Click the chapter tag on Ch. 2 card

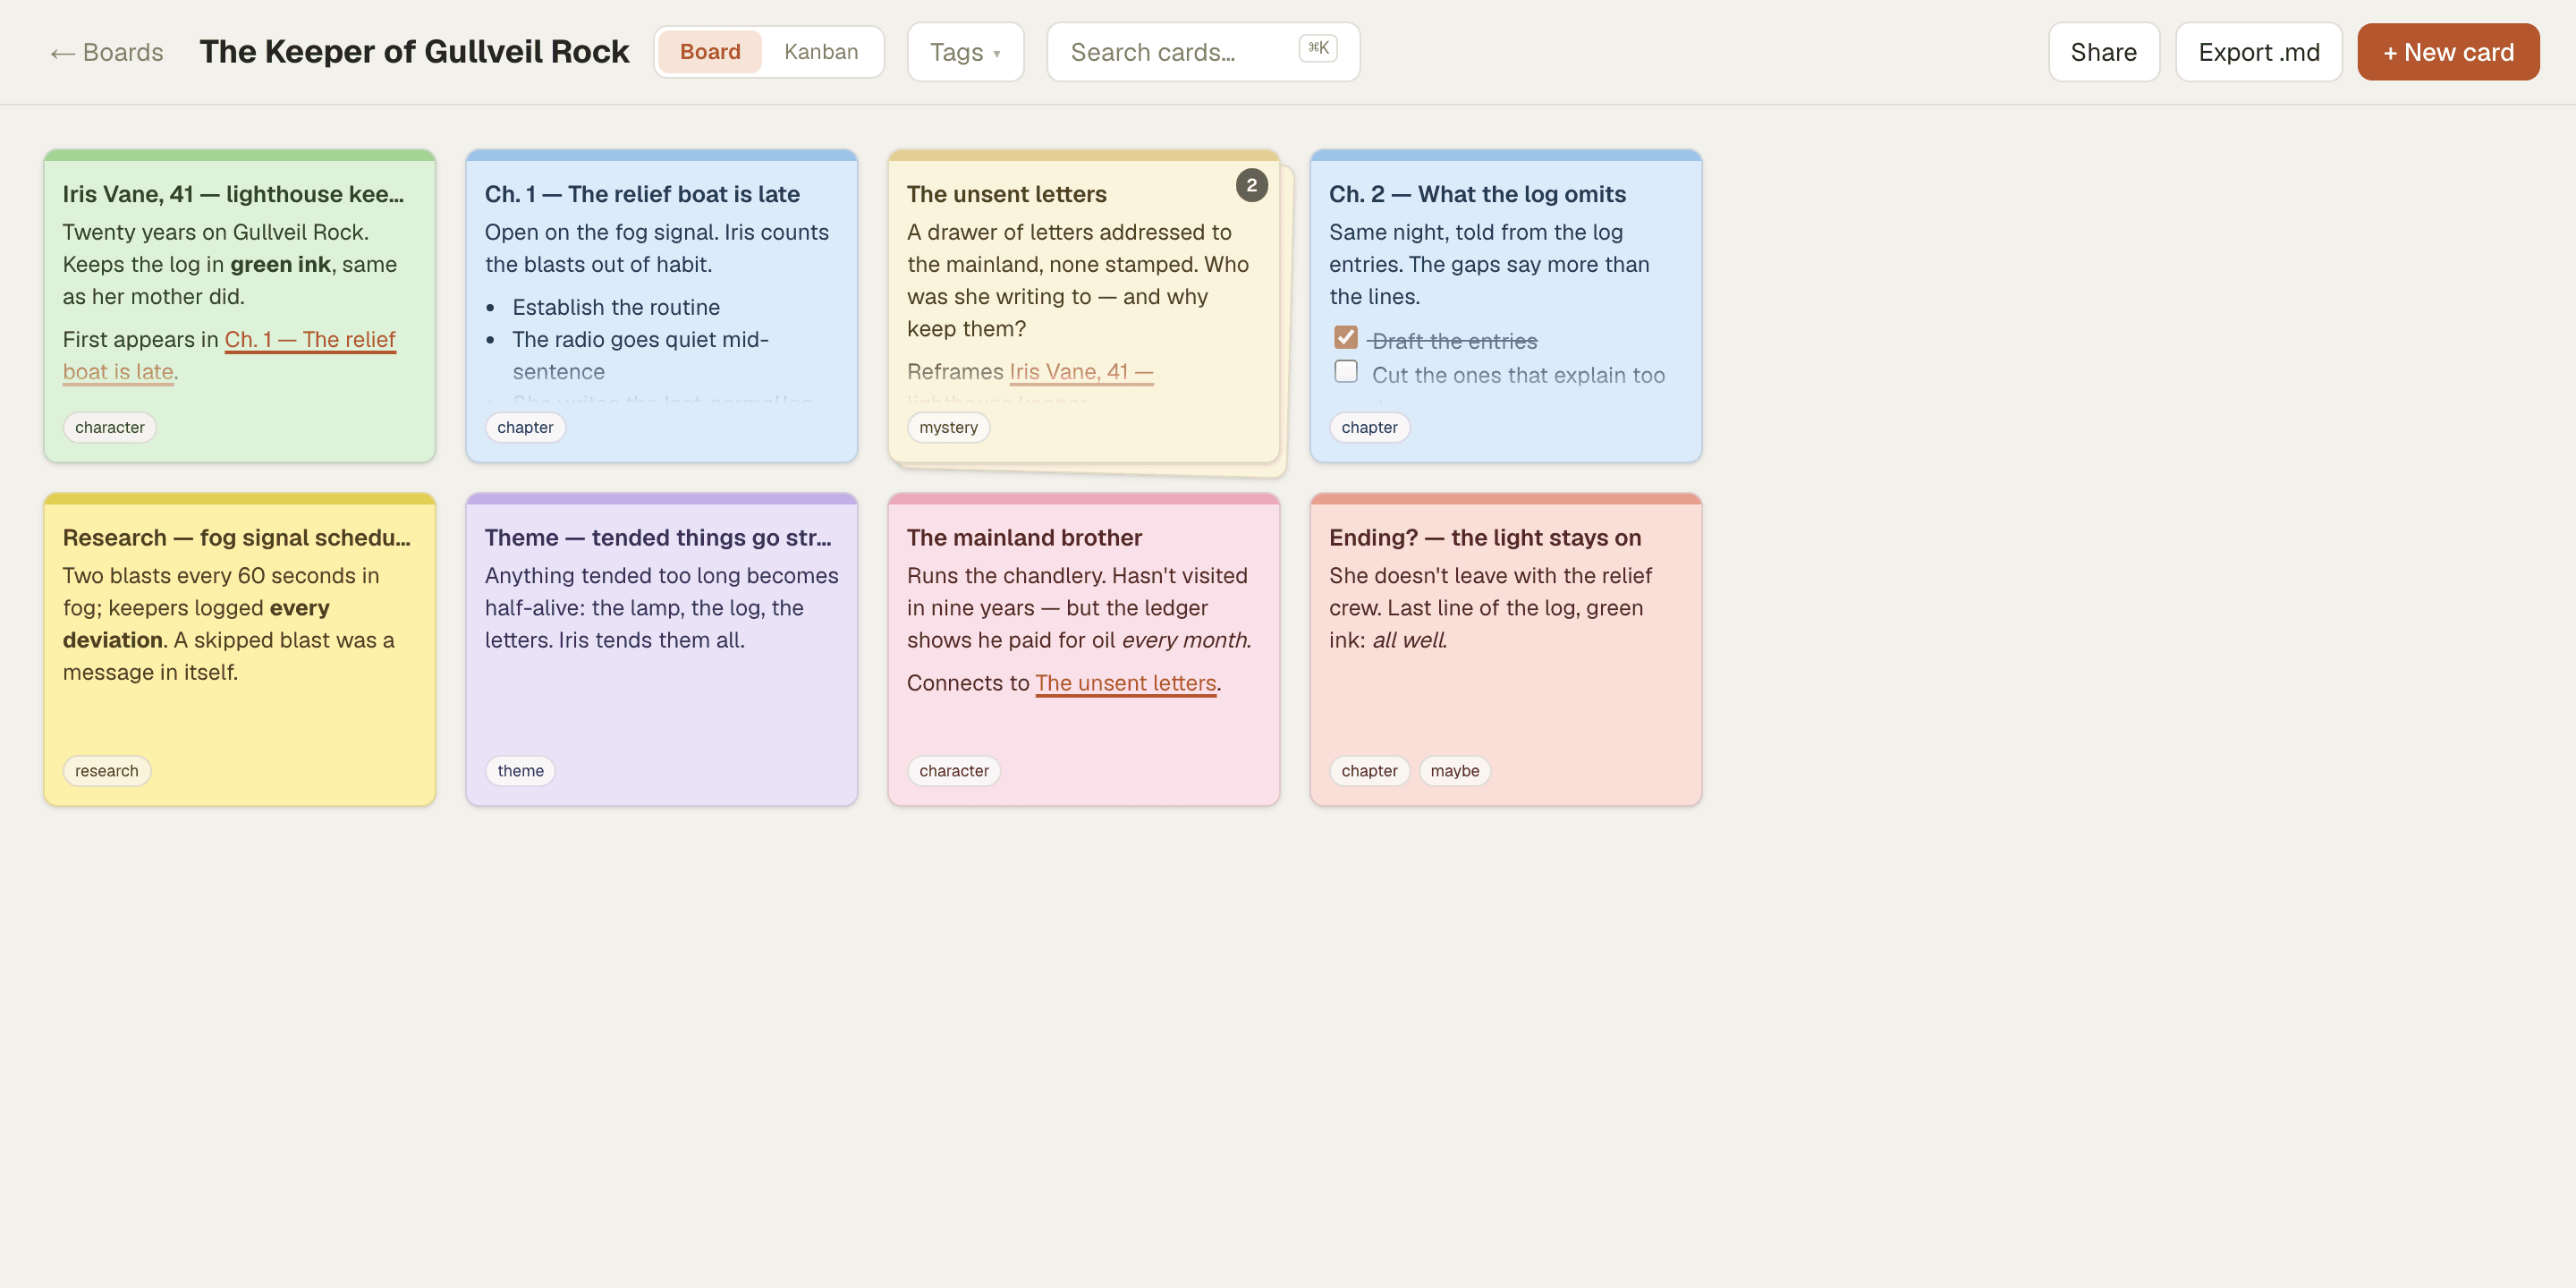(x=1369, y=428)
